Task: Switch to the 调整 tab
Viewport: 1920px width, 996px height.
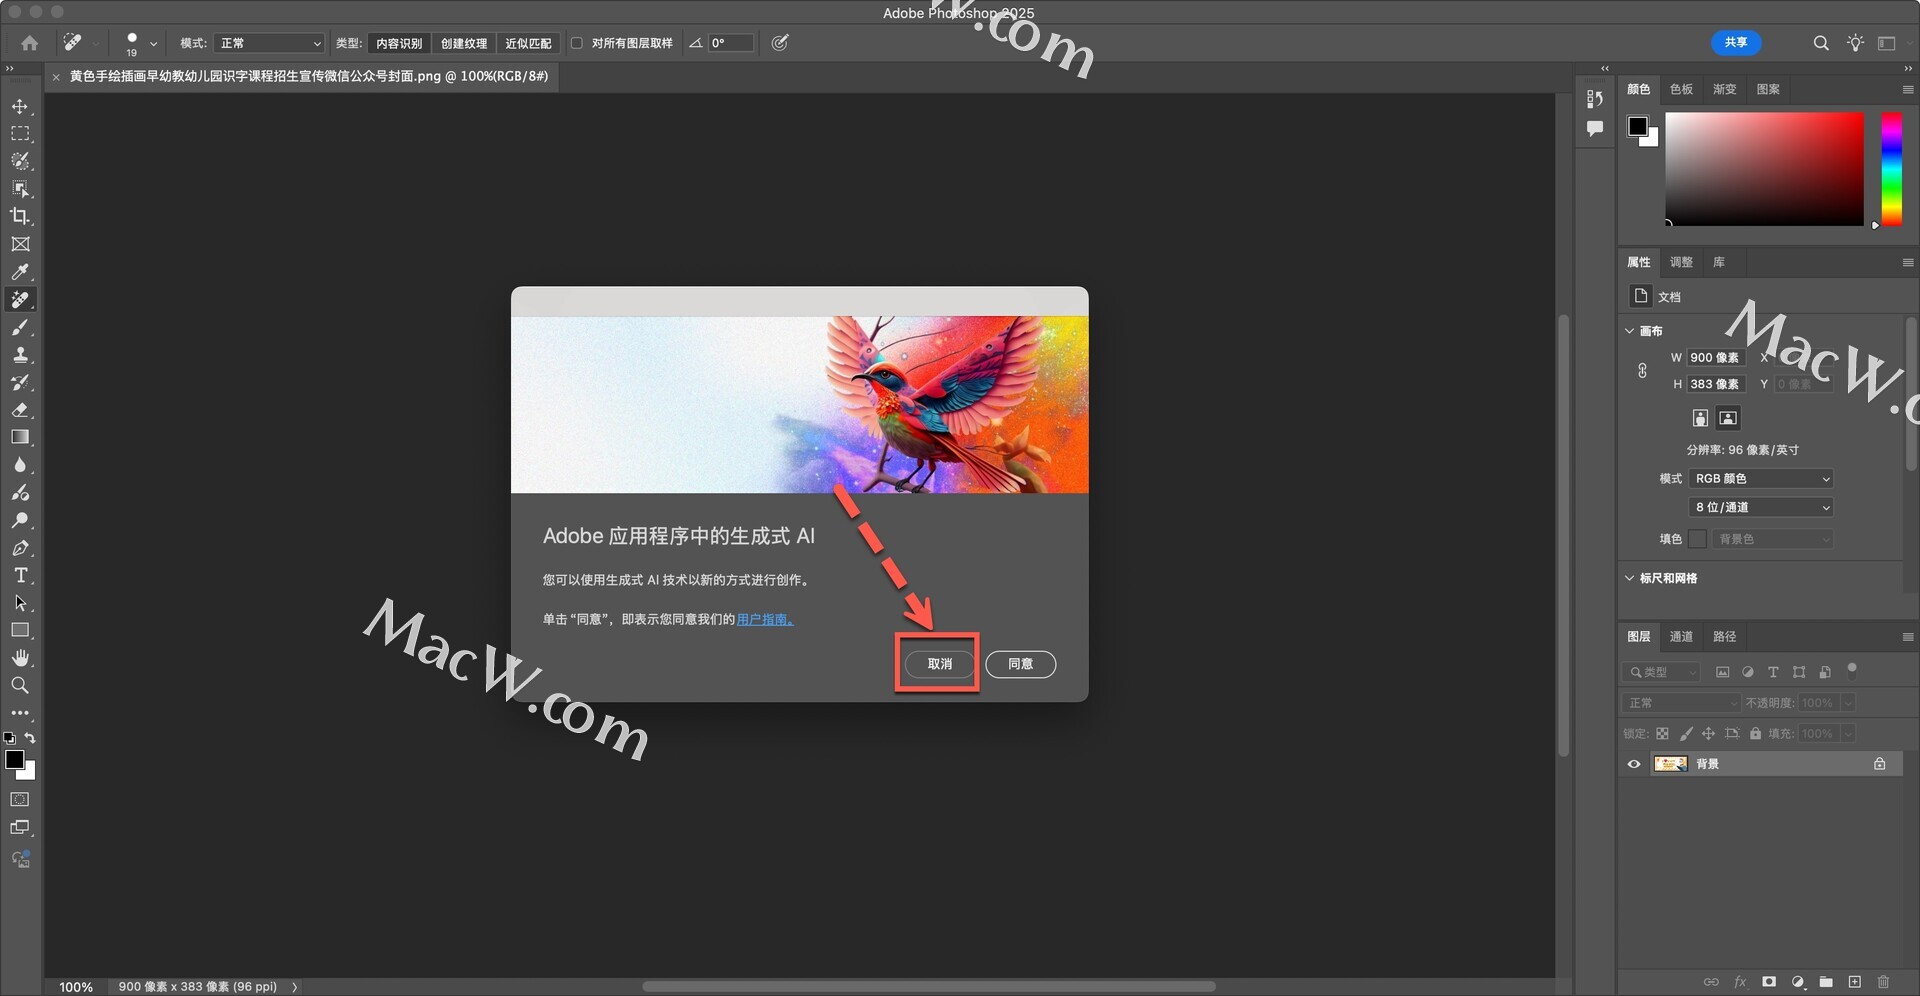Action: (1682, 262)
